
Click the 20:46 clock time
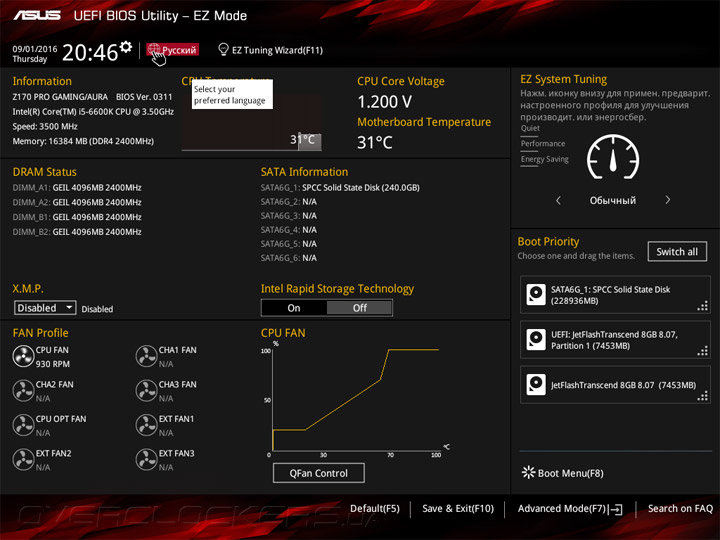pos(90,52)
